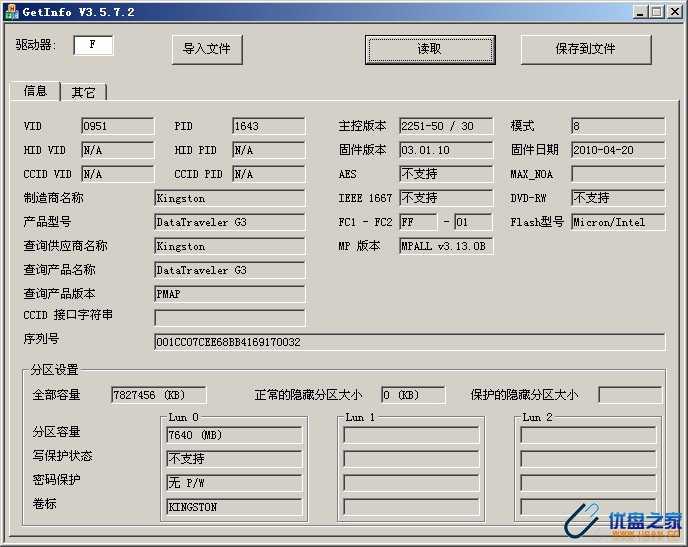Click the 查询产品版本 PMAP field
The width and height of the screenshot is (688, 547).
click(x=229, y=294)
